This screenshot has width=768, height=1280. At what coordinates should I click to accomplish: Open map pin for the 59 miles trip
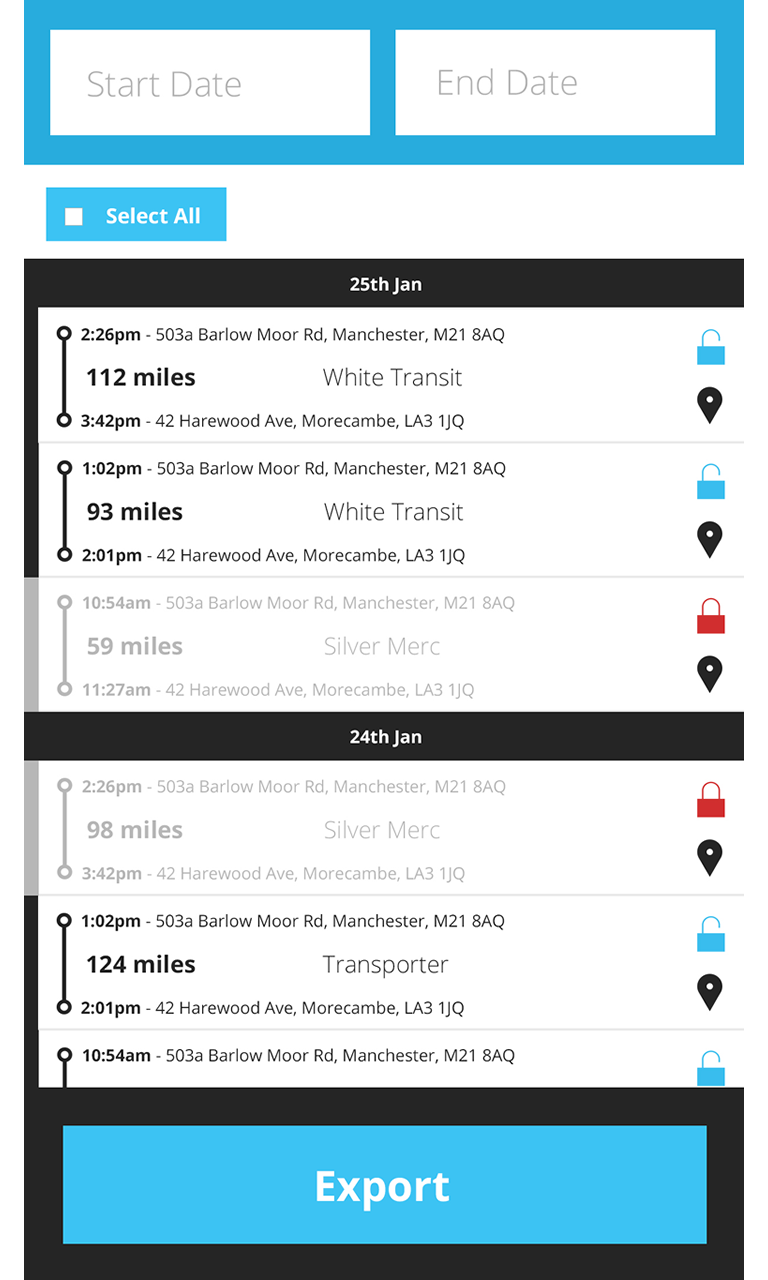tap(709, 673)
